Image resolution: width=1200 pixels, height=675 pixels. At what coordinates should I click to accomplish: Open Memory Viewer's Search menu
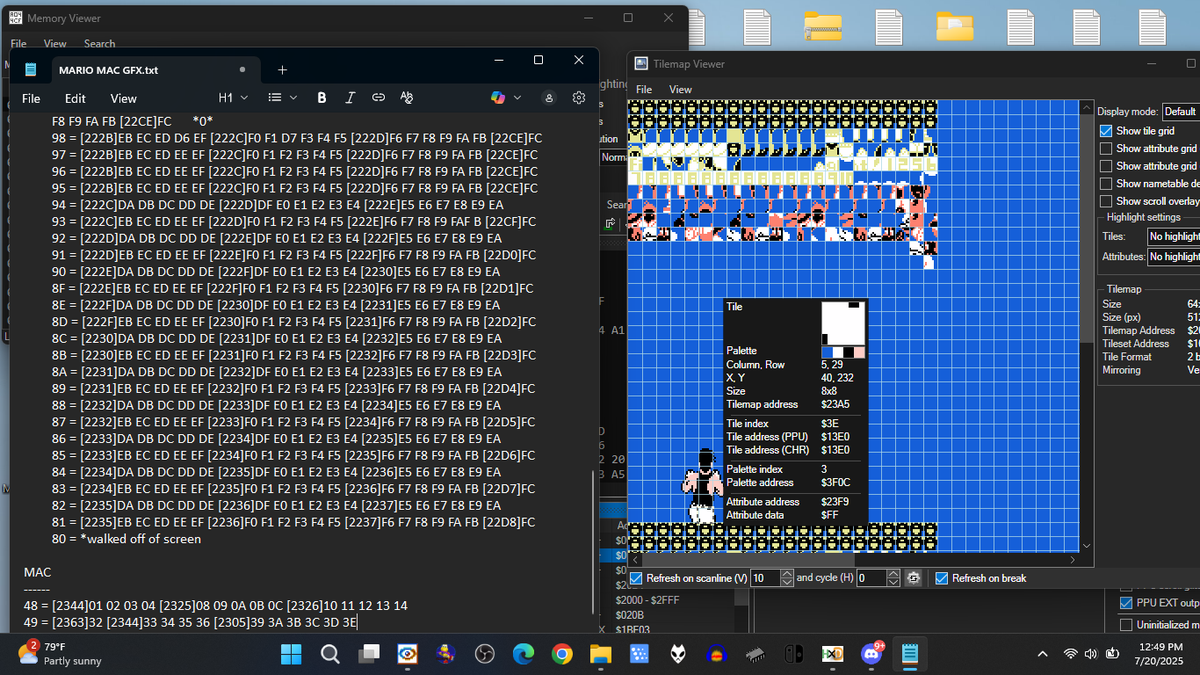pos(99,43)
